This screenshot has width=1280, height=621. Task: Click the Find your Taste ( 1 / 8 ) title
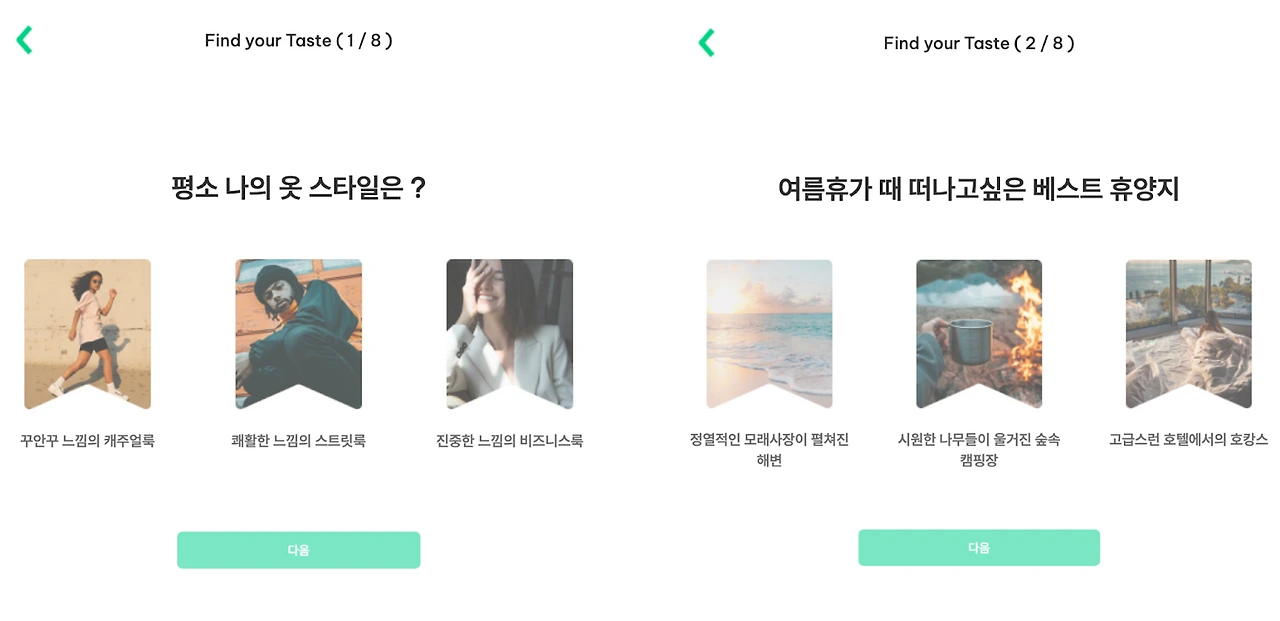[x=299, y=41]
